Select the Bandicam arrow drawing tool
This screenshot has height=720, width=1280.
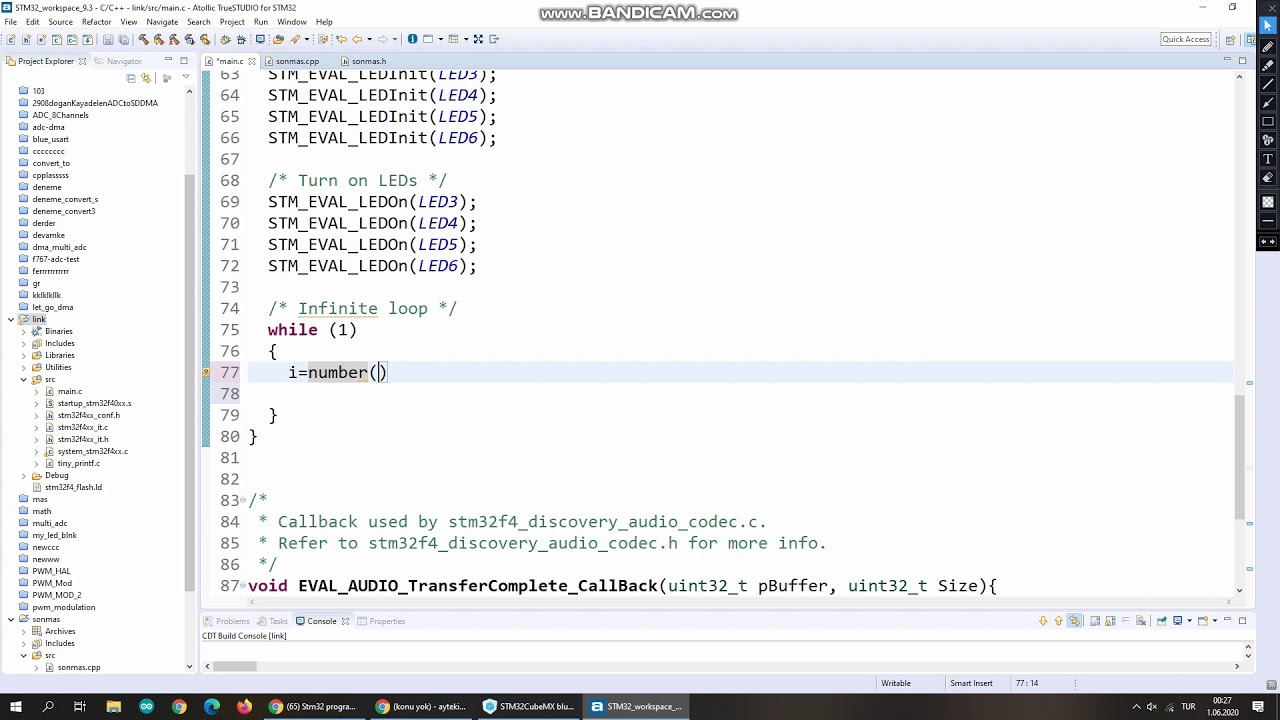pyautogui.click(x=1268, y=103)
